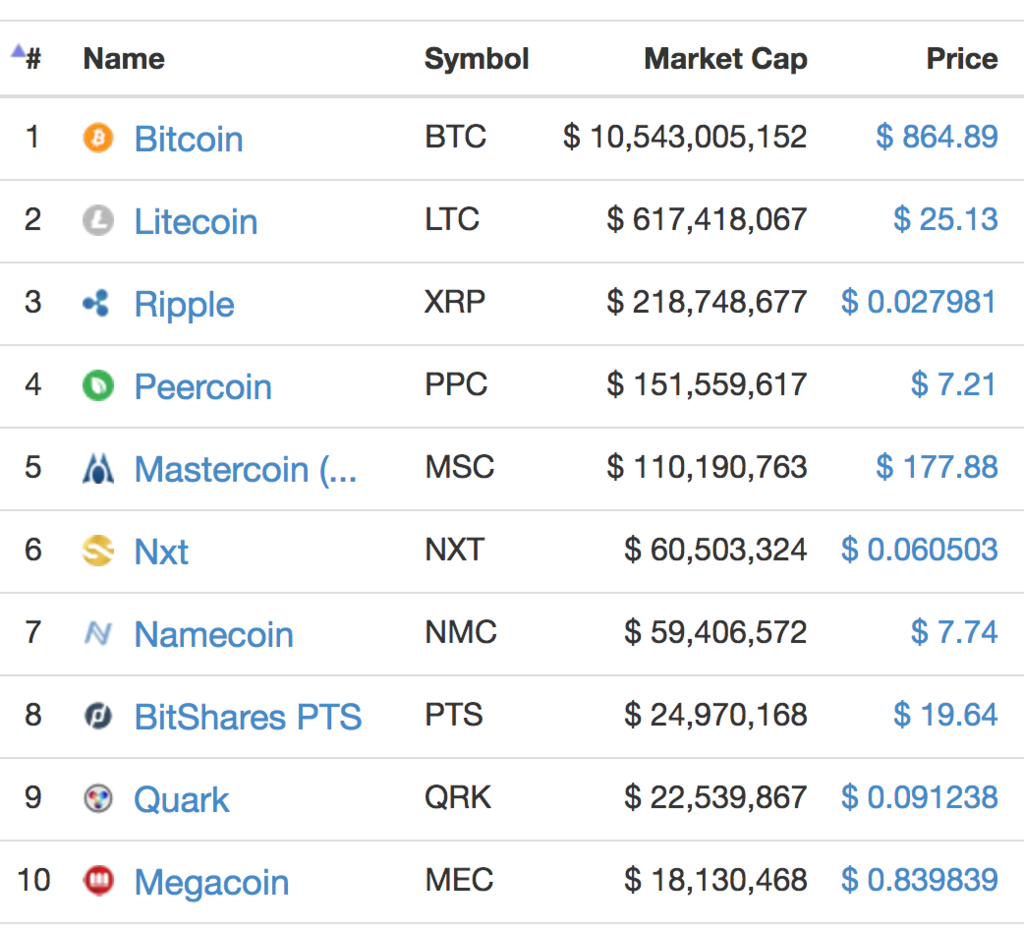Click Quark price $ 0.091238
Image resolution: width=1024 pixels, height=932 pixels.
(919, 797)
